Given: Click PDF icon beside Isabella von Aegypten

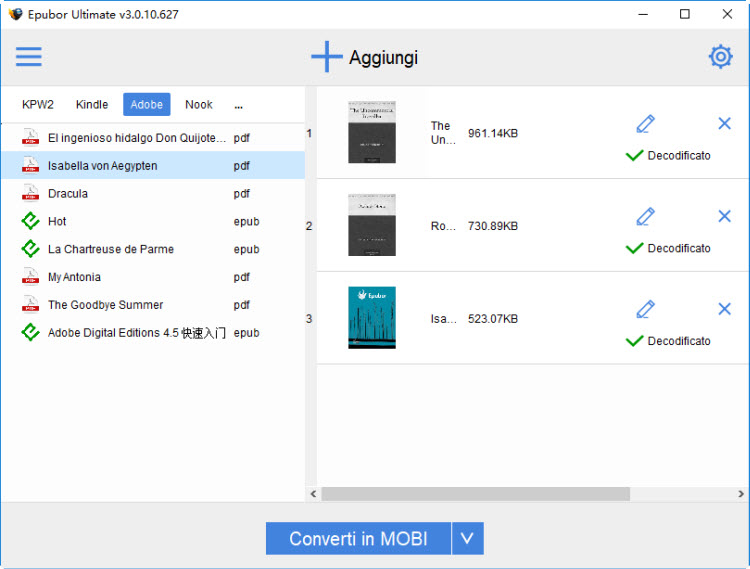Looking at the screenshot, I should [30, 165].
